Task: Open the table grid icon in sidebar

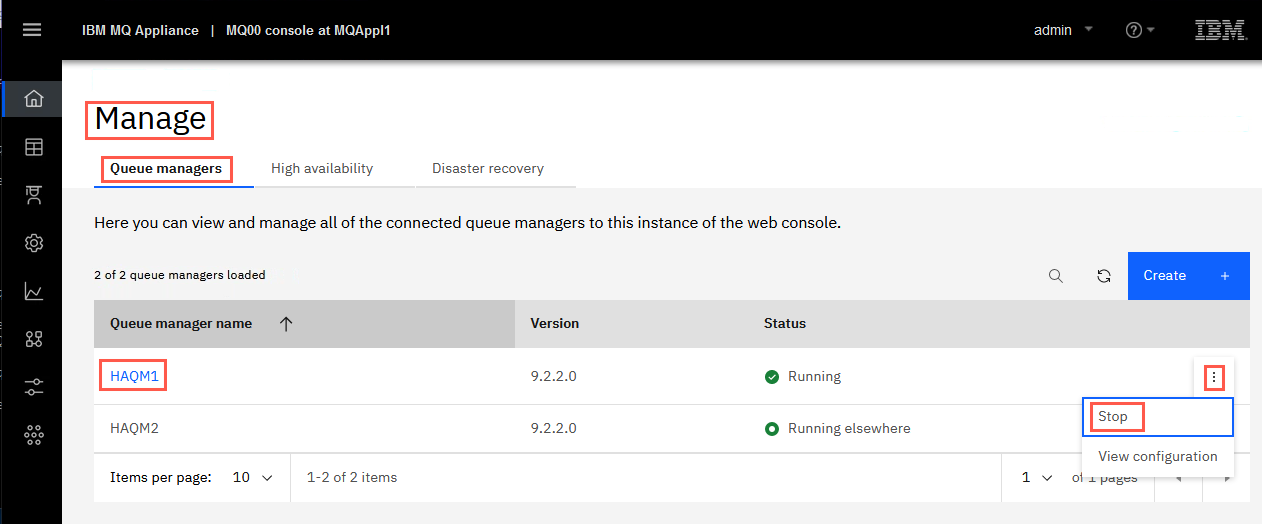Action: click(x=33, y=147)
